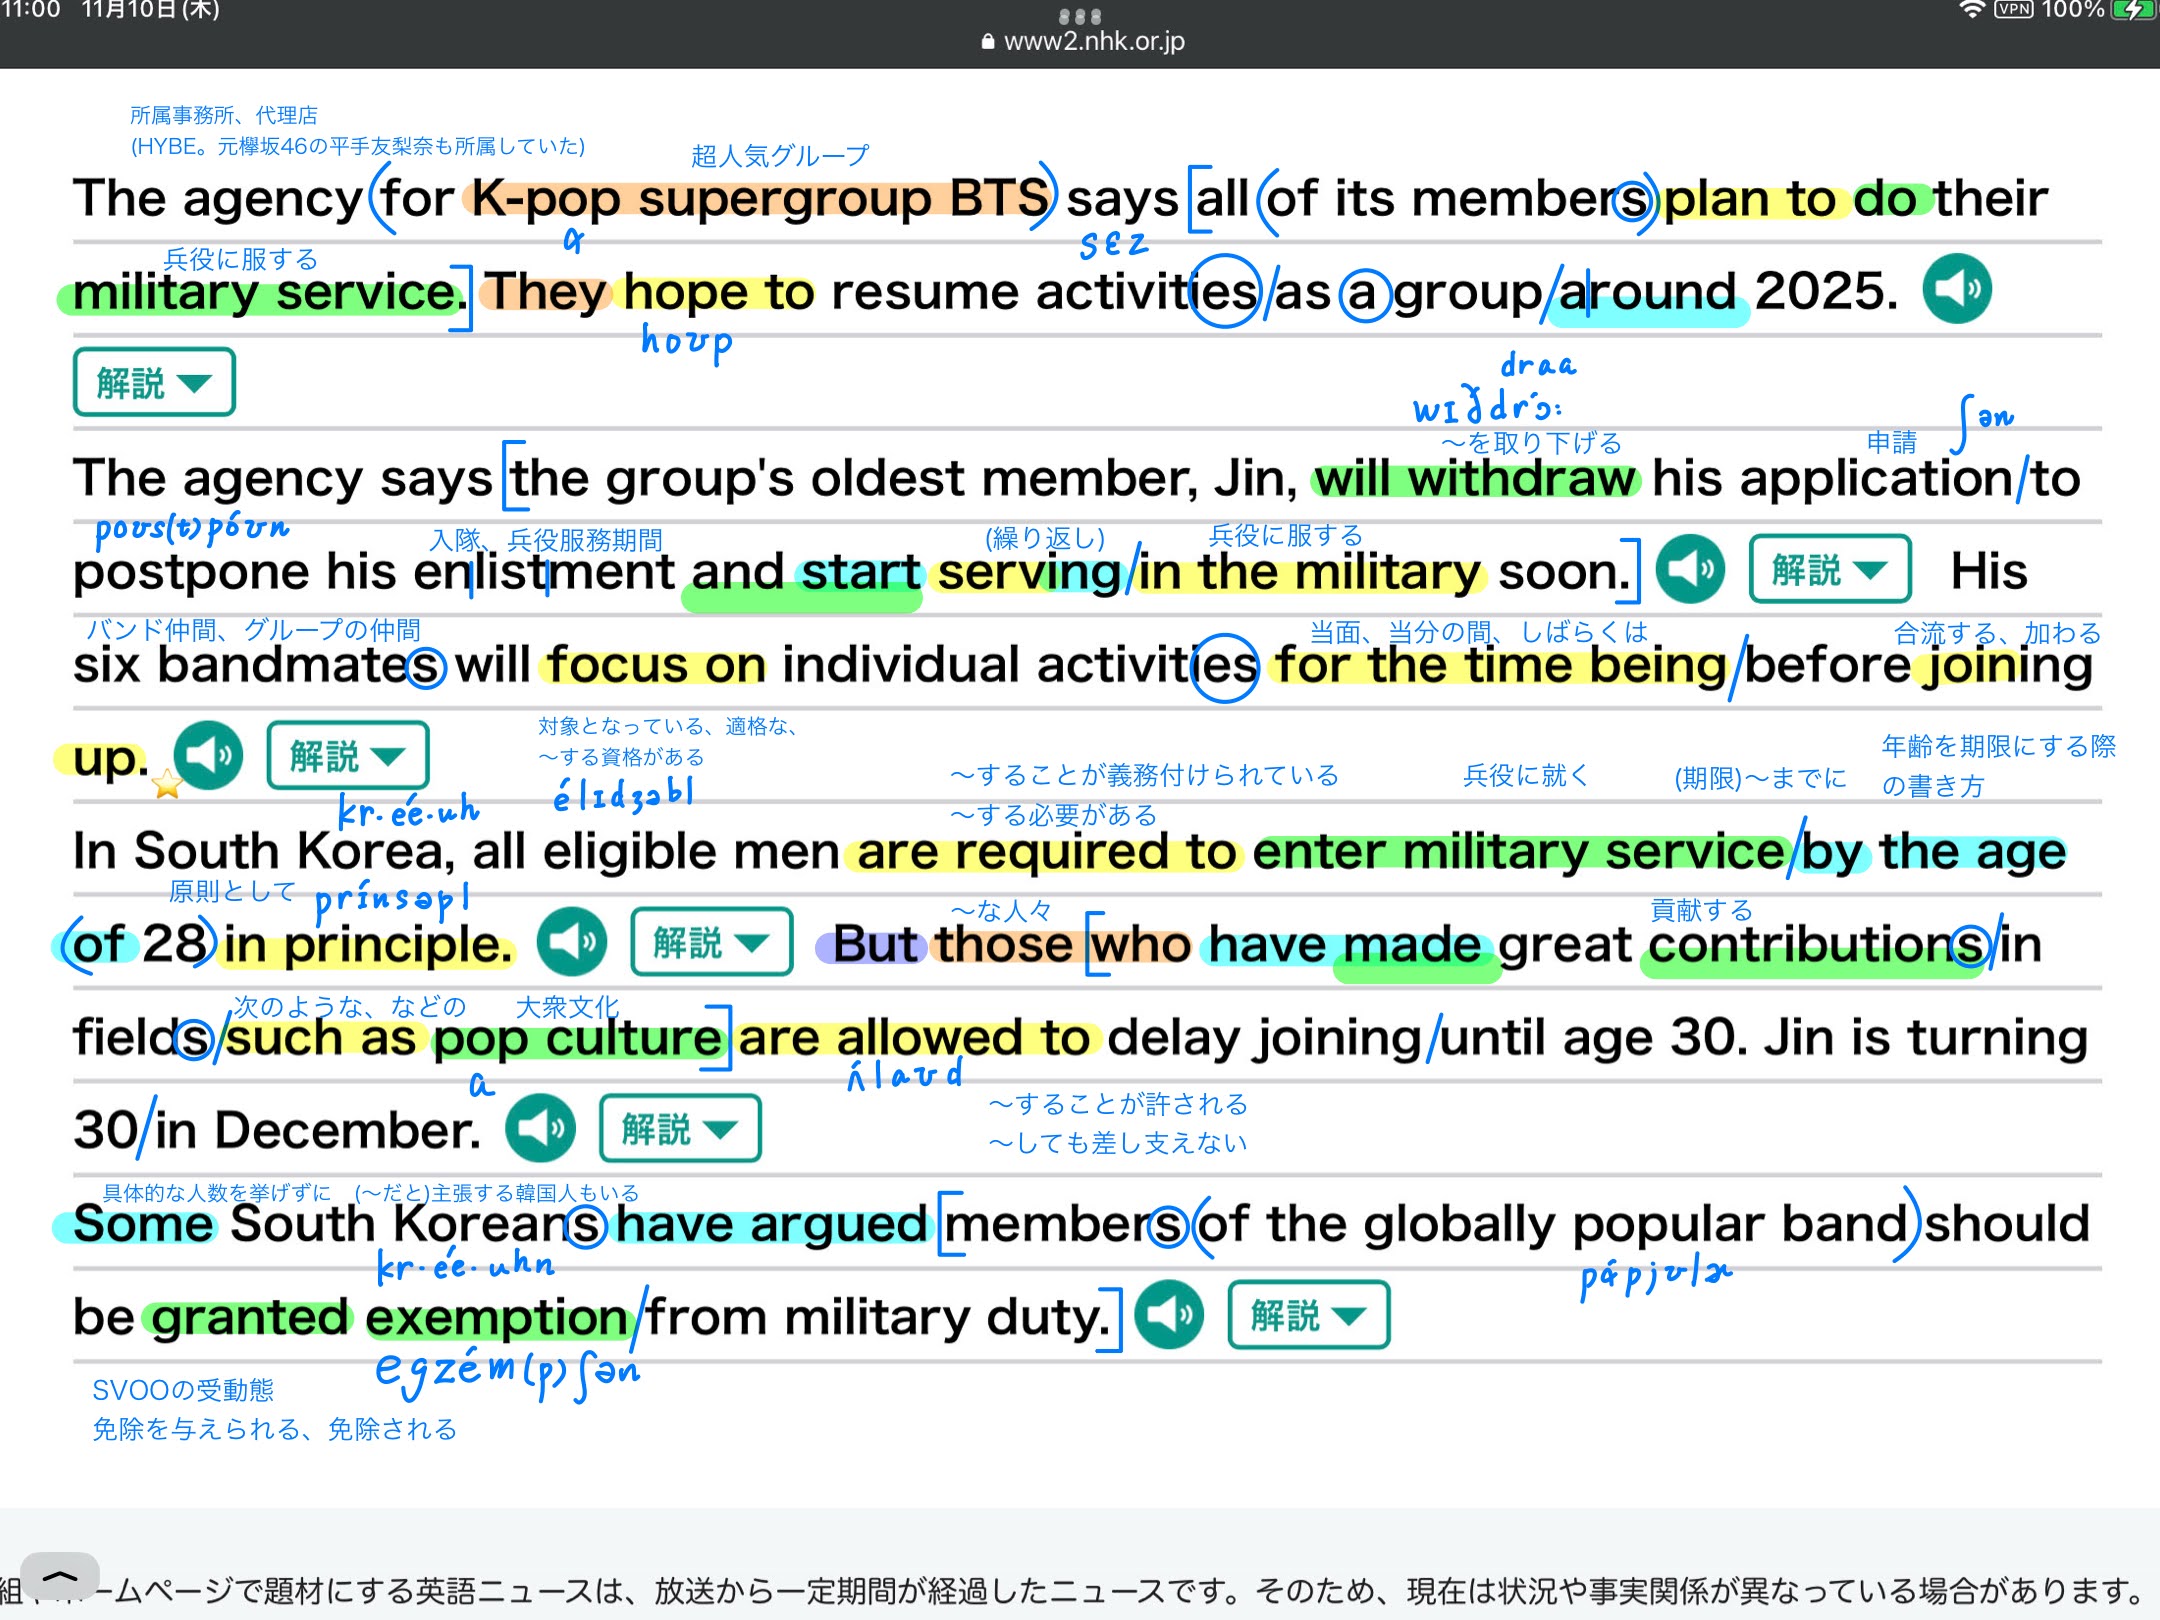Play audio for sentence ending 'around 2025.'
Image resolution: width=2160 pixels, height=1620 pixels.
pos(1957,290)
